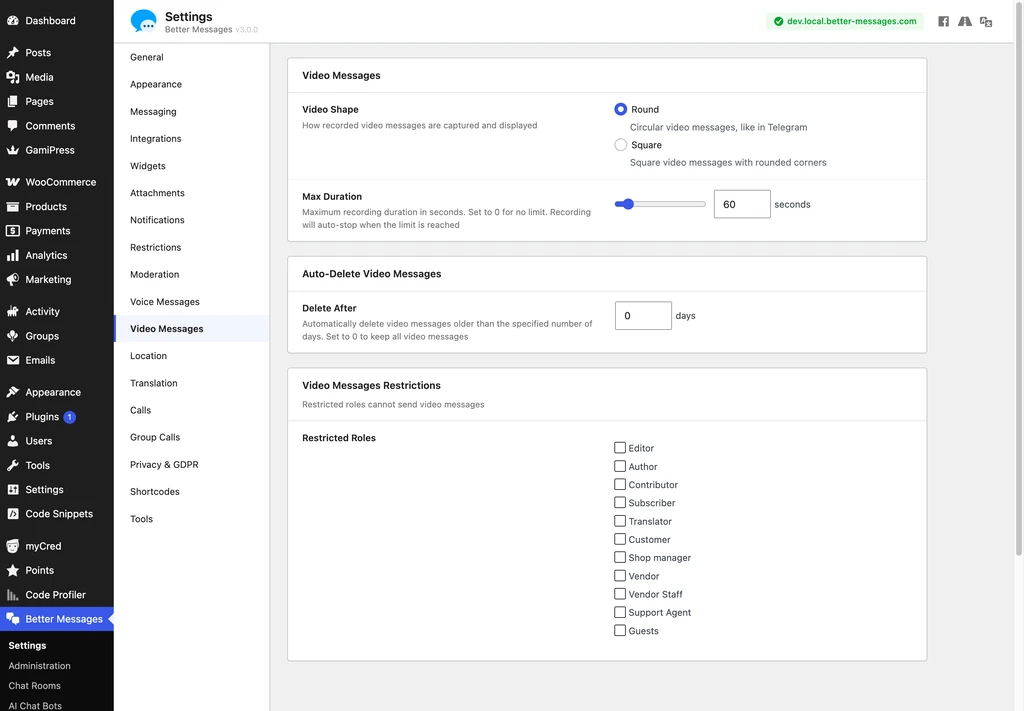
Task: Click the Posts pin icon
Action: click(x=12, y=52)
